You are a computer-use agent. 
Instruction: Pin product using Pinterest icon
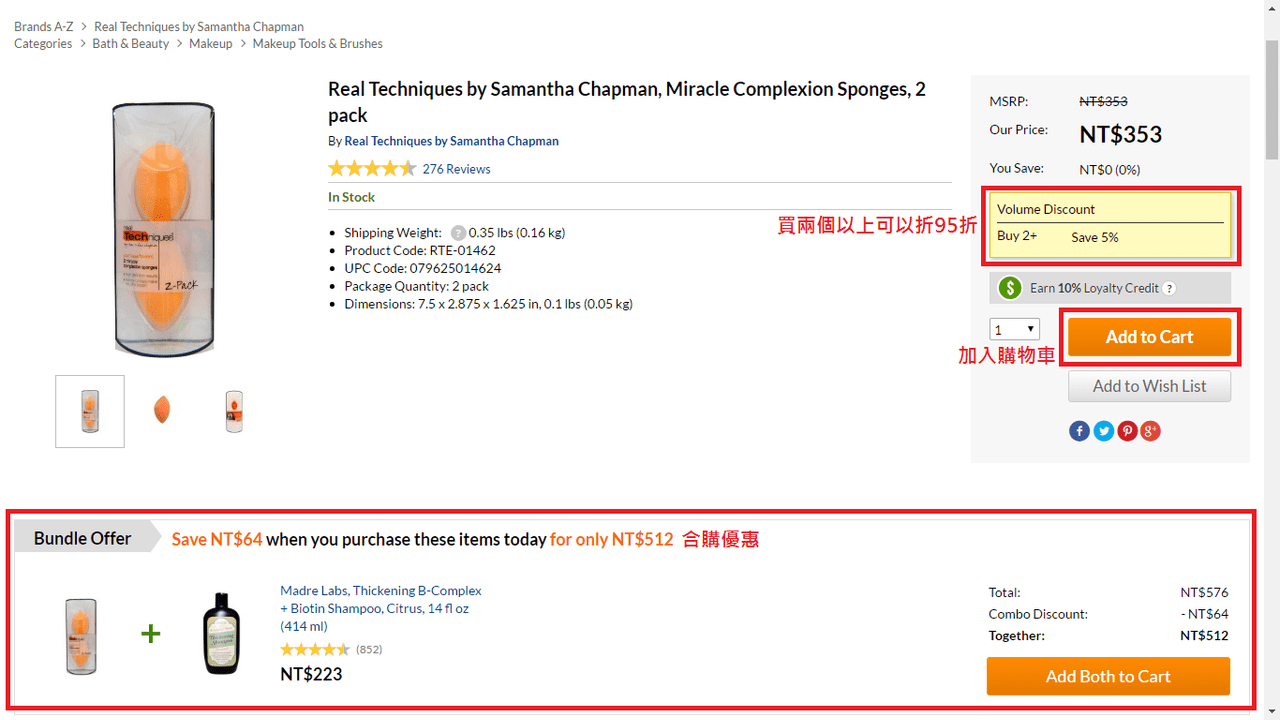pos(1127,431)
